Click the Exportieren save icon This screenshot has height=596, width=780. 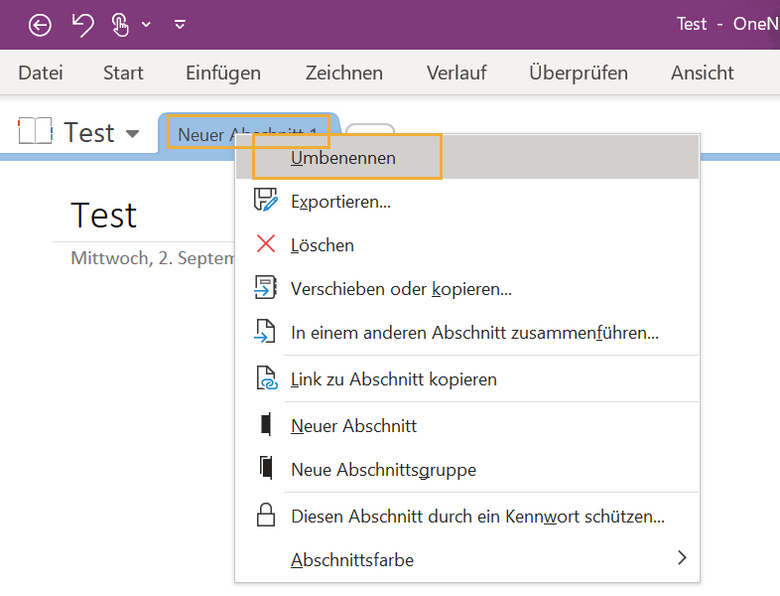pos(266,199)
